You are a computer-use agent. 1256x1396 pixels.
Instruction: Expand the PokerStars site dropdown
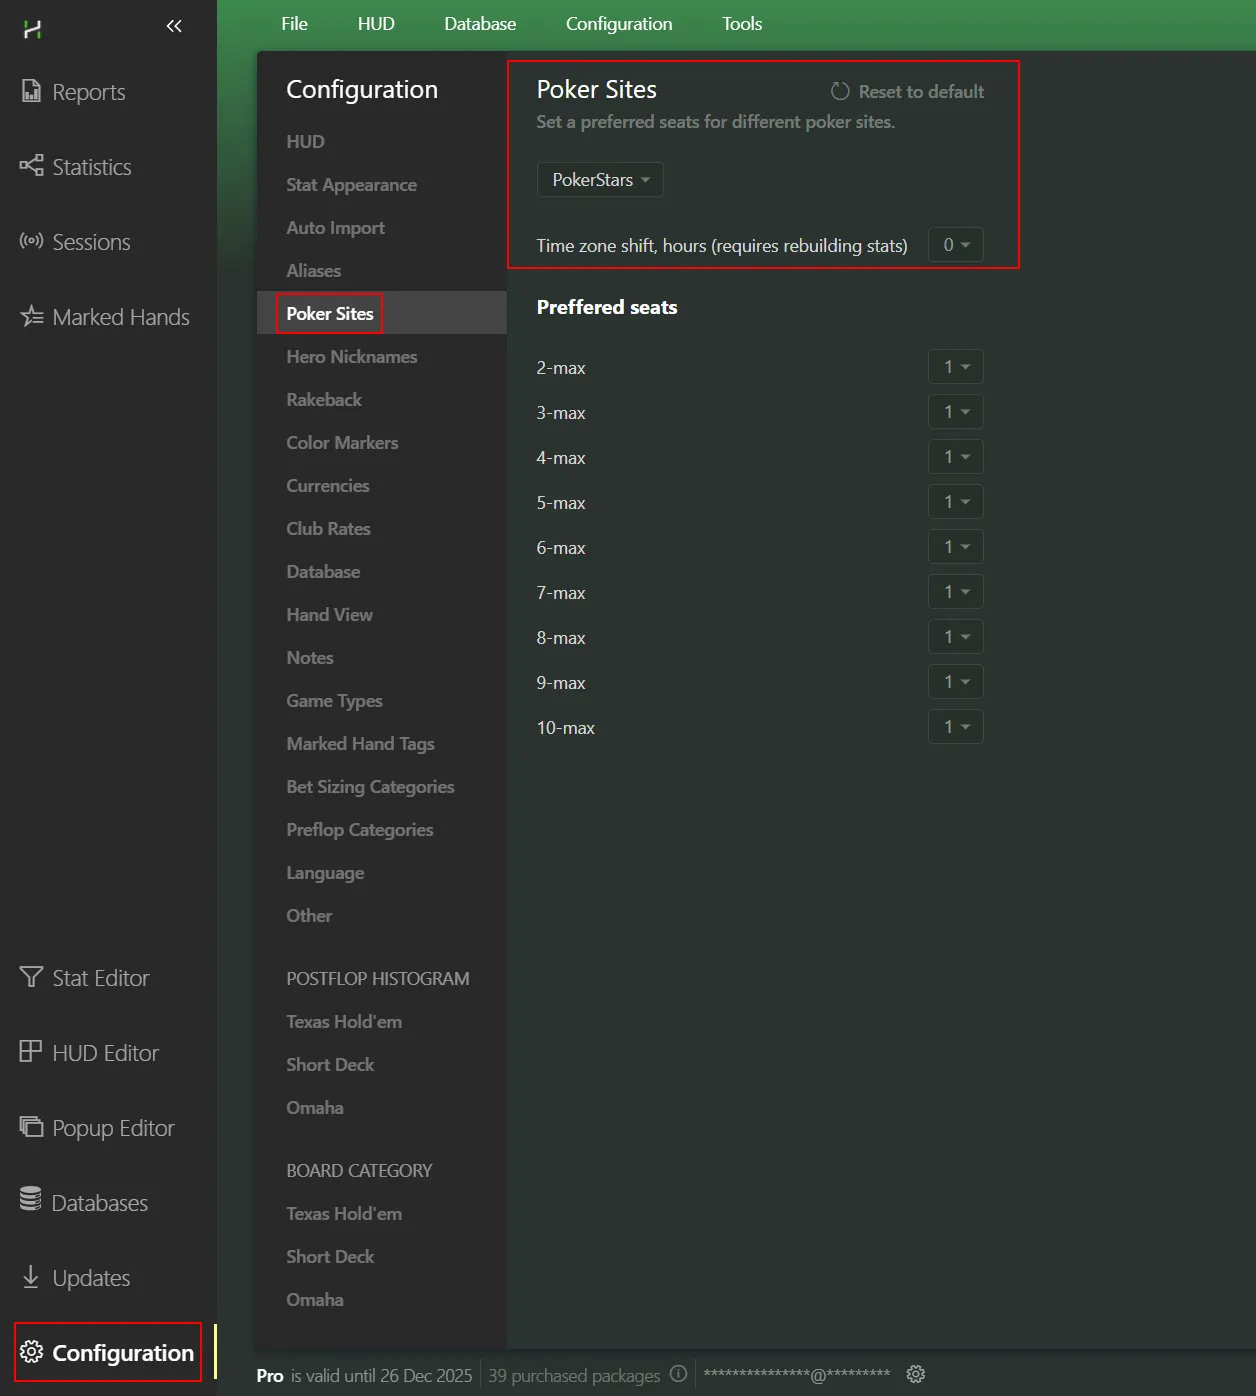pos(600,180)
